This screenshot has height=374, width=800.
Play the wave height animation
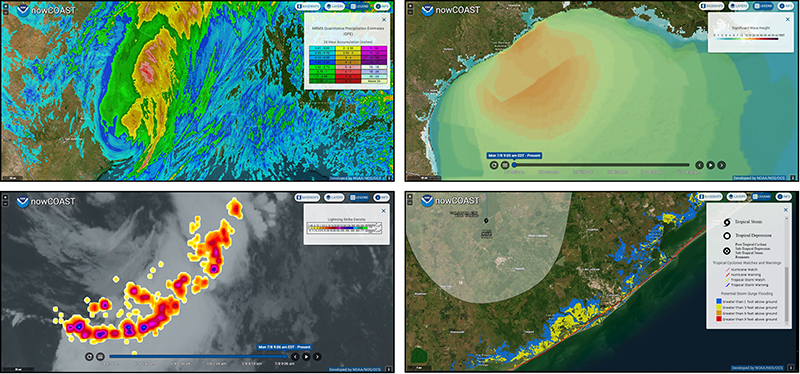pyautogui.click(x=710, y=165)
